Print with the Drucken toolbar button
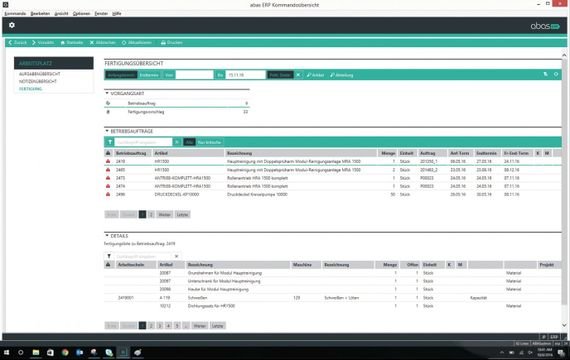Viewport: 570px width, 360px height. 172,43
